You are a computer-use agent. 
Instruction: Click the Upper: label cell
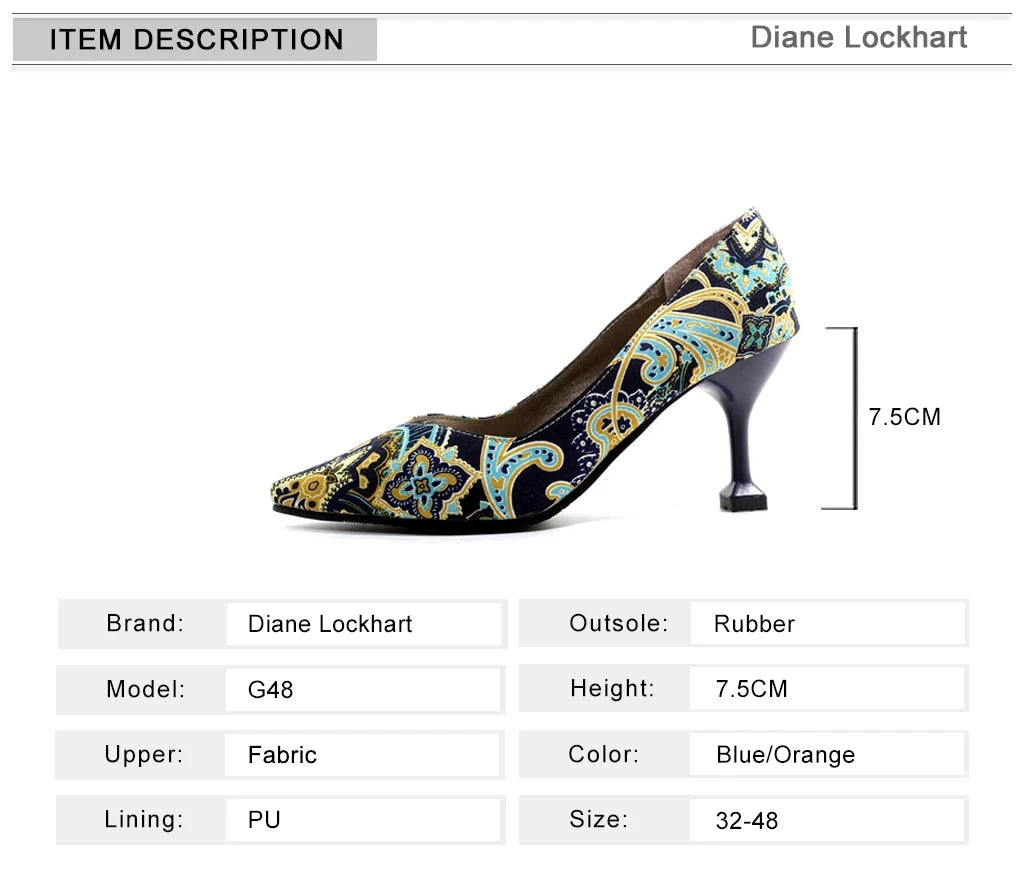[x=144, y=755]
